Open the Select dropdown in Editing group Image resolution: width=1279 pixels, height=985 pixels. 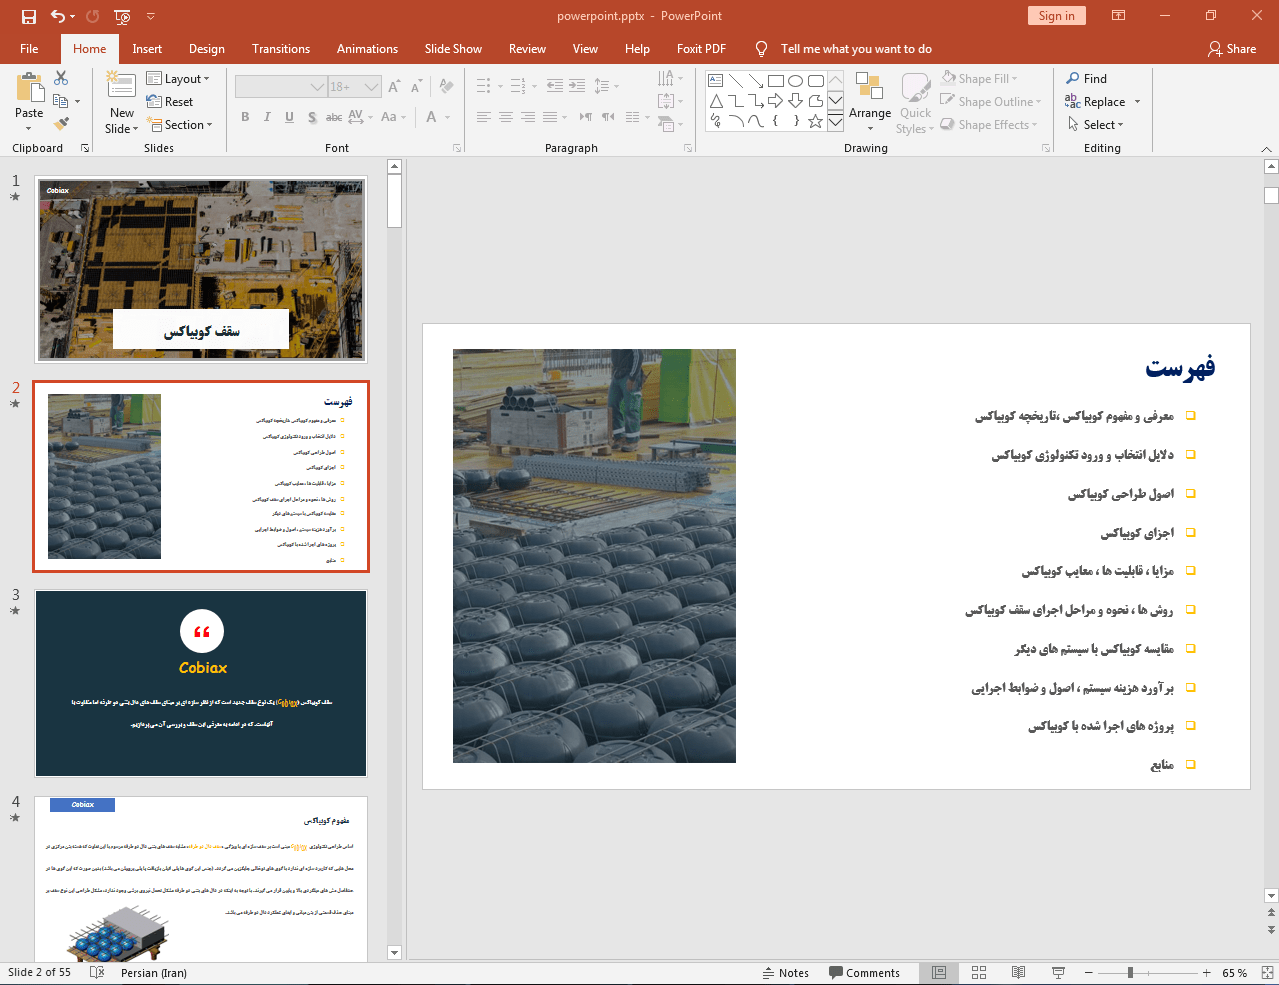coord(1096,125)
